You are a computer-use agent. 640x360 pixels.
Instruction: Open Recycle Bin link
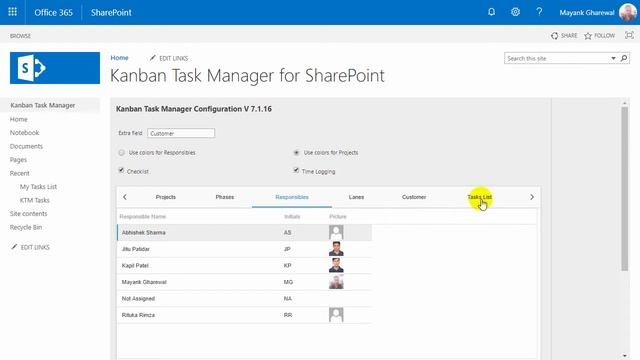(26, 227)
